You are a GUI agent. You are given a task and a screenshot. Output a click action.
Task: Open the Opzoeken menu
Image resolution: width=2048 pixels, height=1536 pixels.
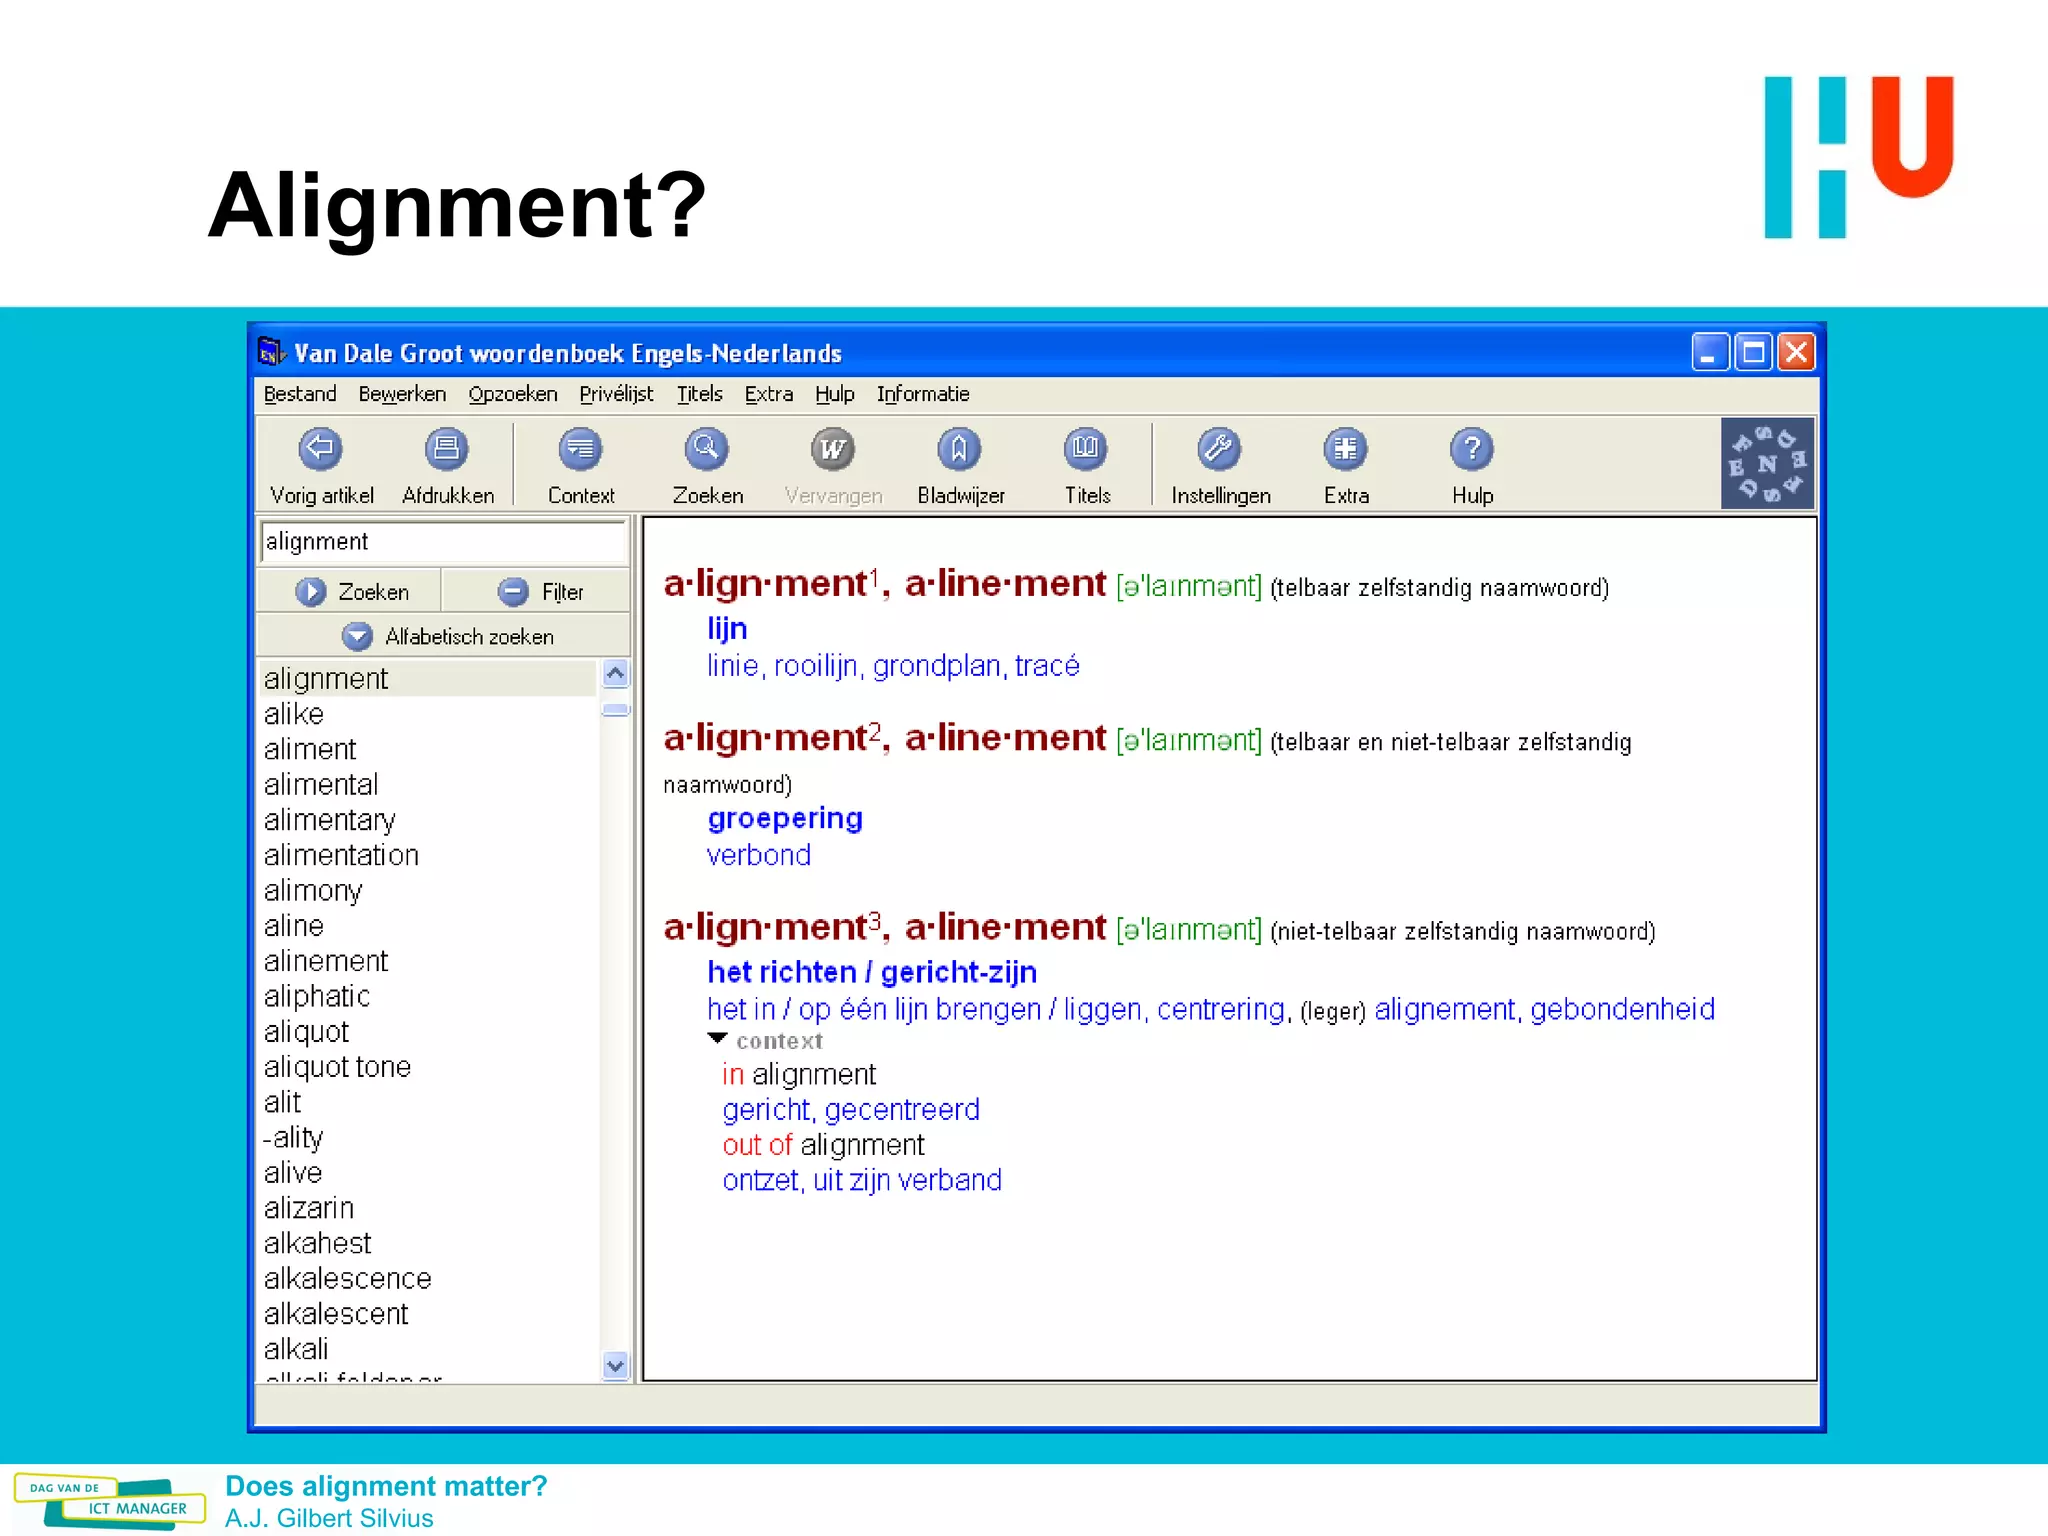(513, 394)
